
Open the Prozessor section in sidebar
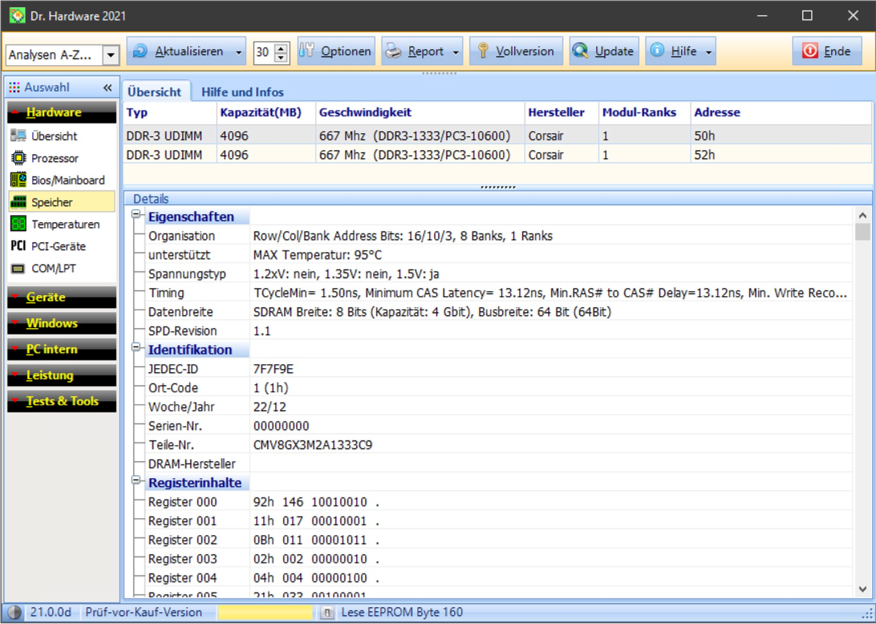[x=54, y=158]
